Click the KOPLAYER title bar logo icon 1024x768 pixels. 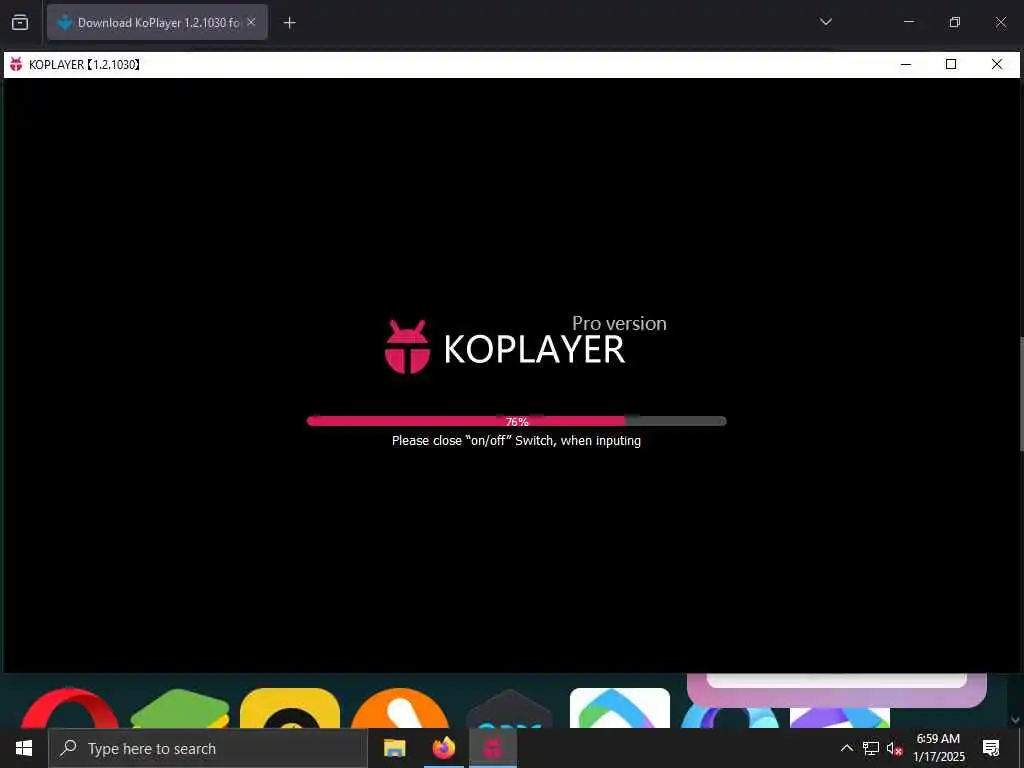pos(16,64)
